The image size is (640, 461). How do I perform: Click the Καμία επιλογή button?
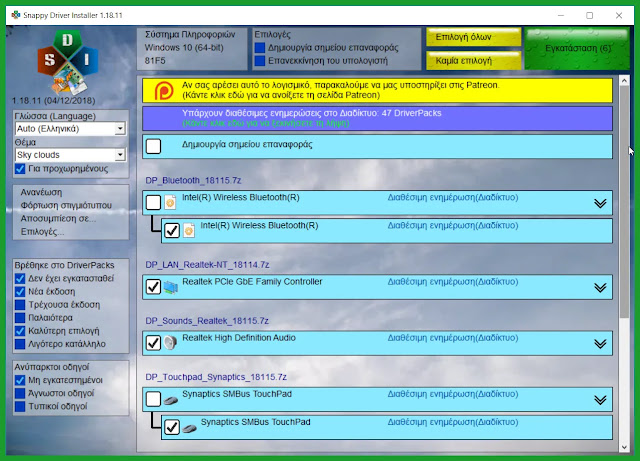click(x=473, y=61)
